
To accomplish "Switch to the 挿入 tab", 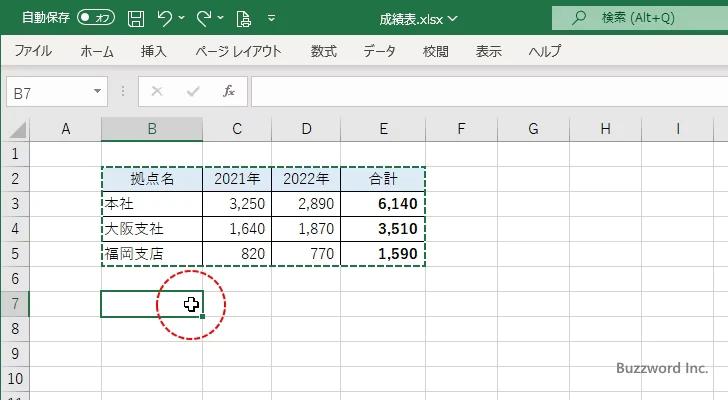I will coord(154,51).
